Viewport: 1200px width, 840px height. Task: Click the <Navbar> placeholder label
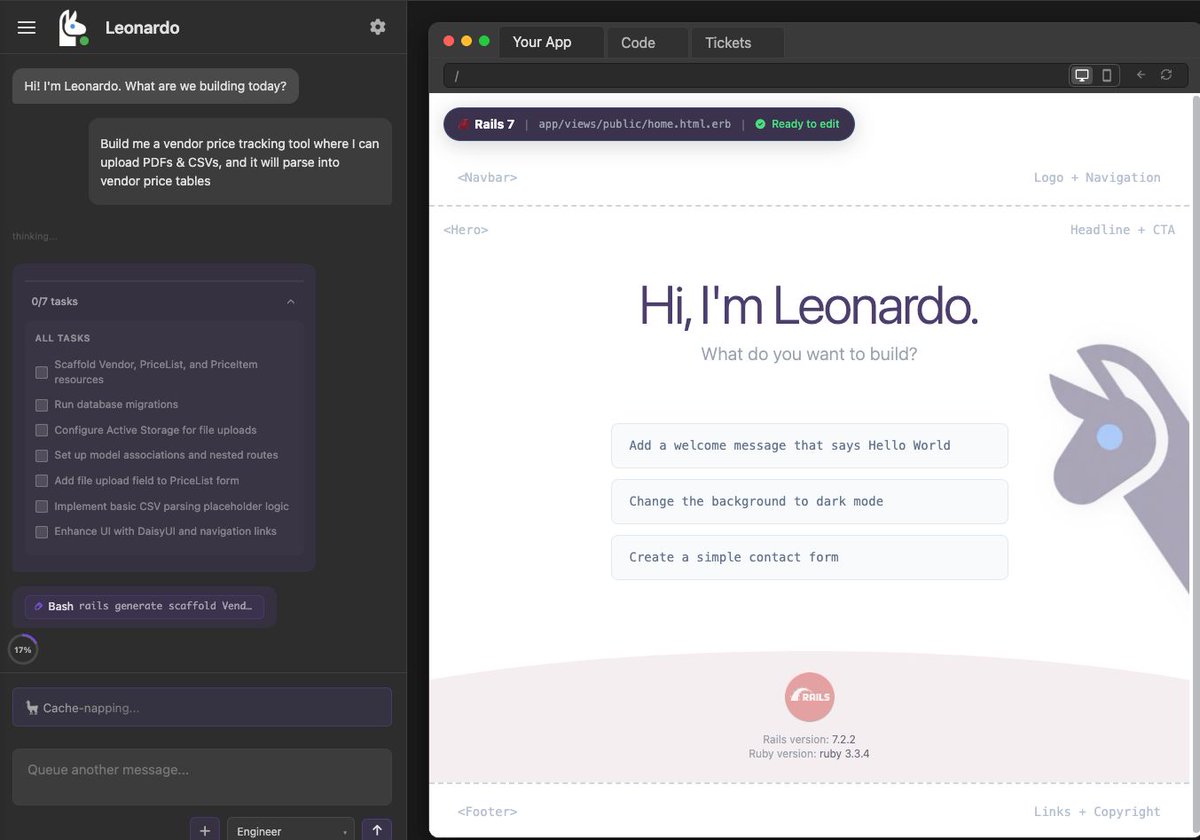487,177
